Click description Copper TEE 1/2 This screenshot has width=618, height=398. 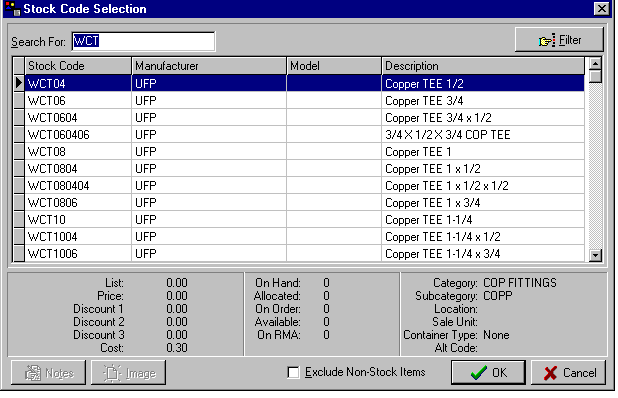(x=424, y=84)
